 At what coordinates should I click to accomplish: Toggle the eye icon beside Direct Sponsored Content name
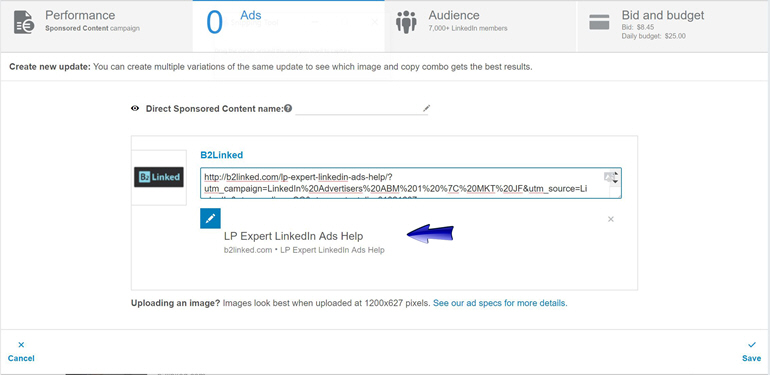(x=135, y=108)
